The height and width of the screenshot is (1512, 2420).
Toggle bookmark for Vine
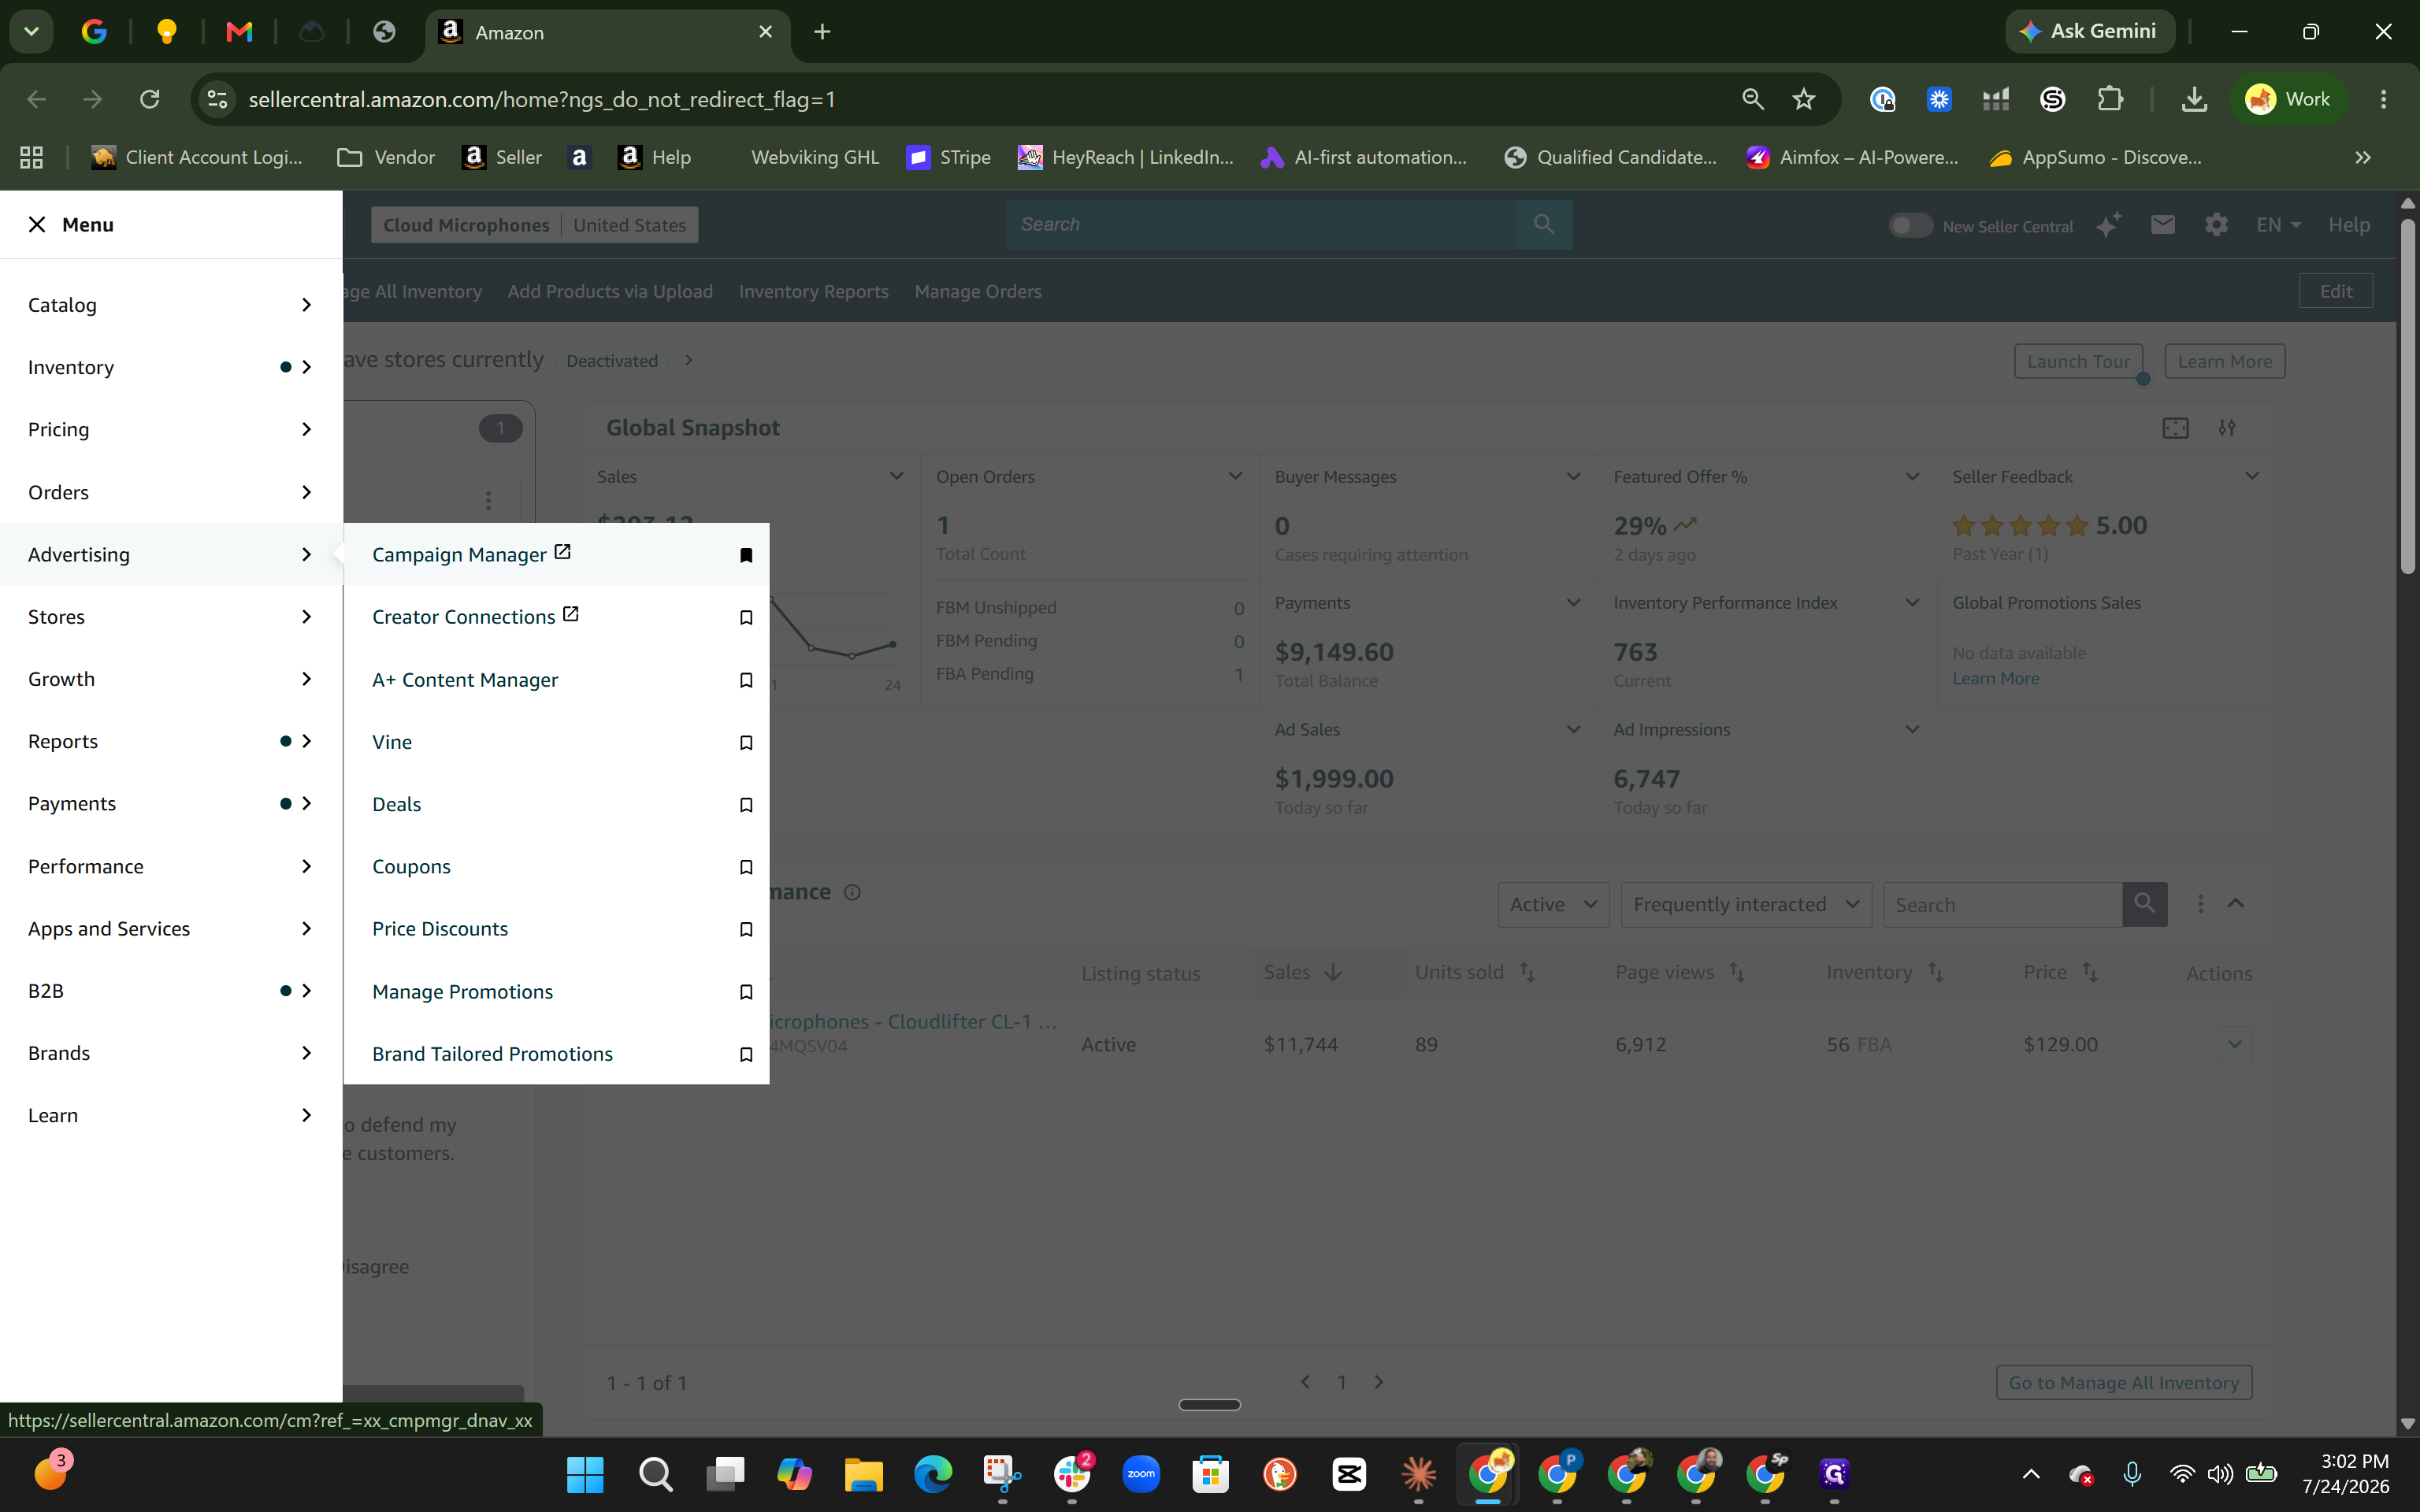click(x=746, y=742)
